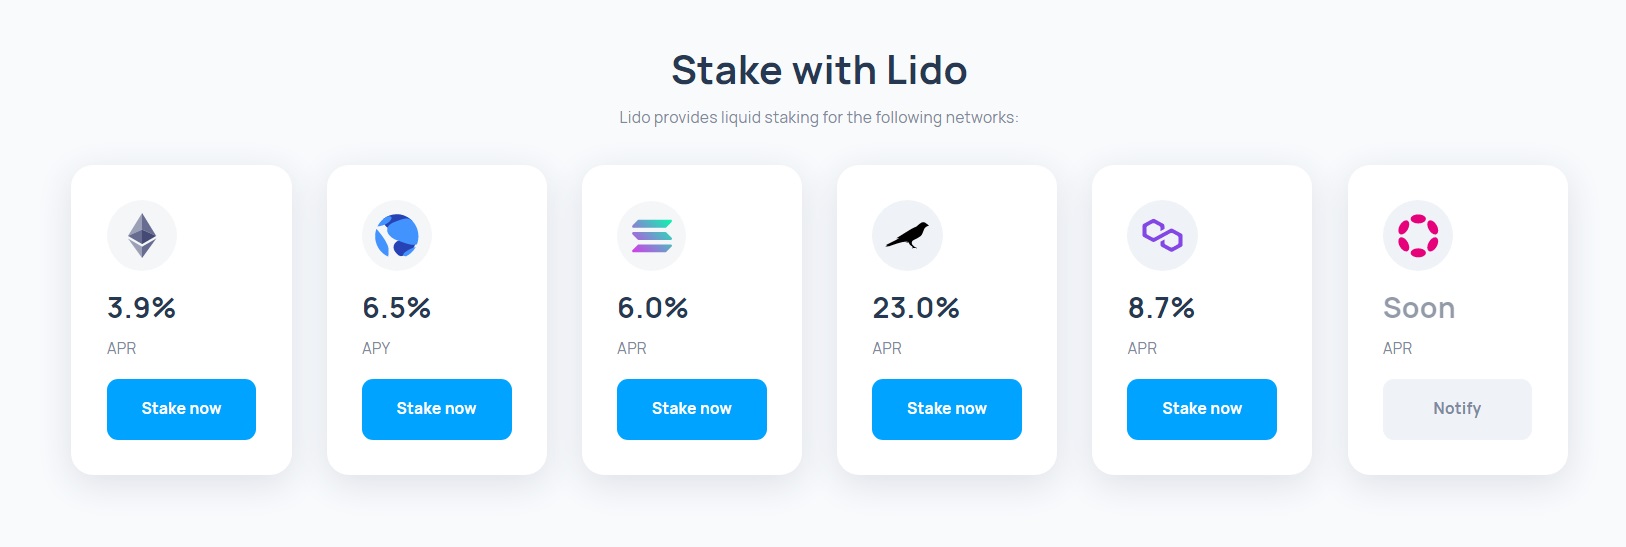
Task: Stake now on the 8.7% APR card
Action: coord(1202,409)
